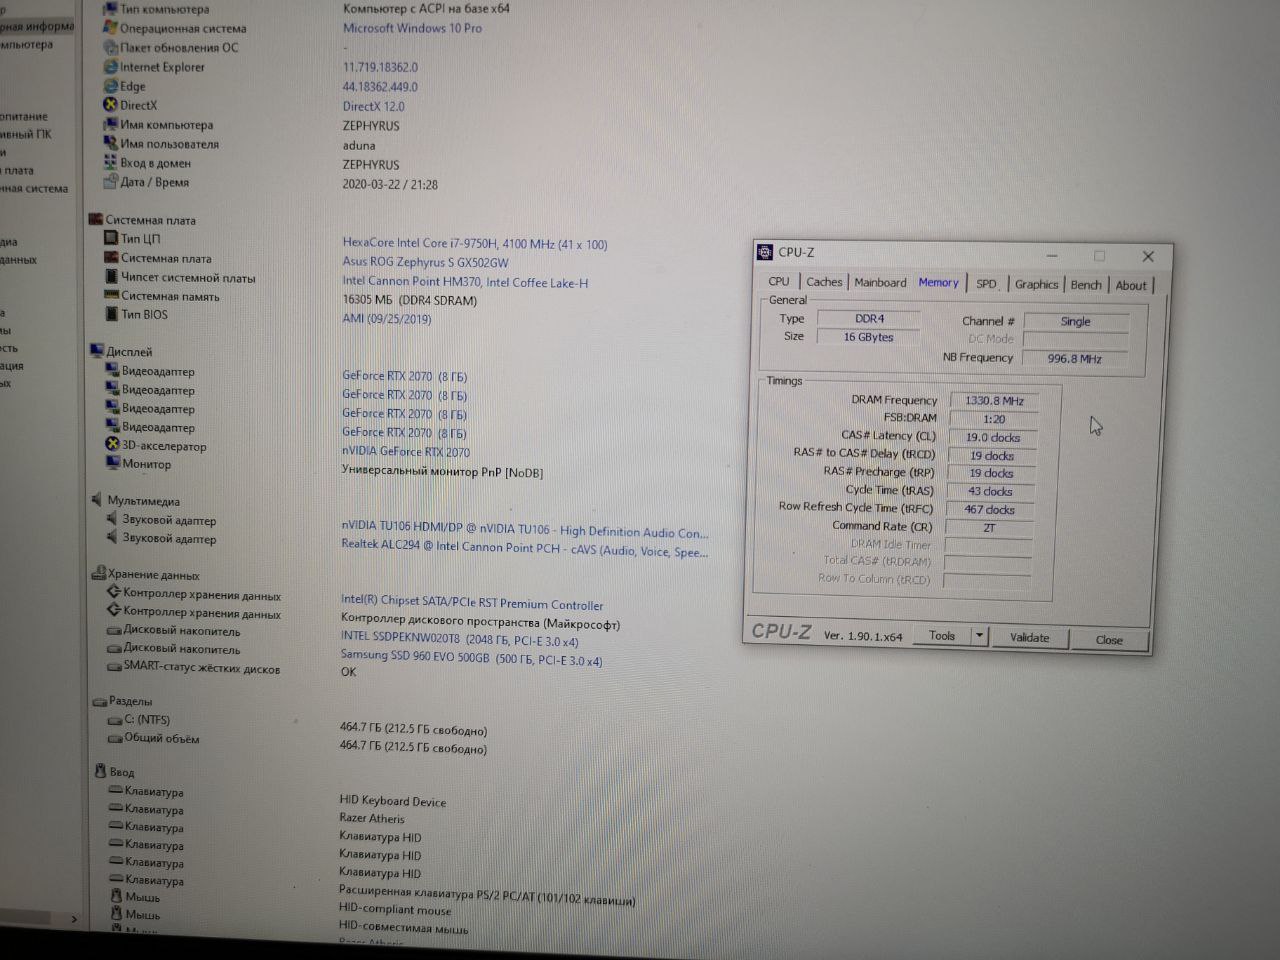Open the Samsung SSD 960 EVO 500GB link

pyautogui.click(x=471, y=658)
